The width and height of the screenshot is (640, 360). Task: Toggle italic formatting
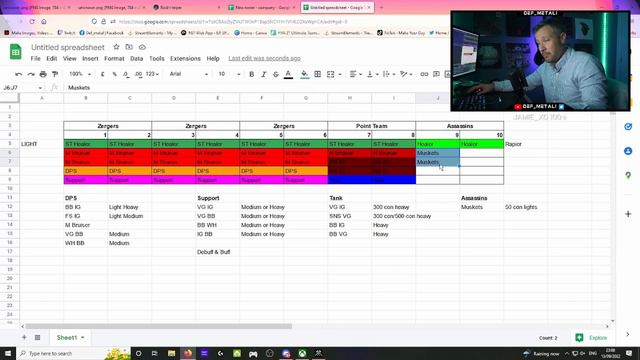click(264, 74)
